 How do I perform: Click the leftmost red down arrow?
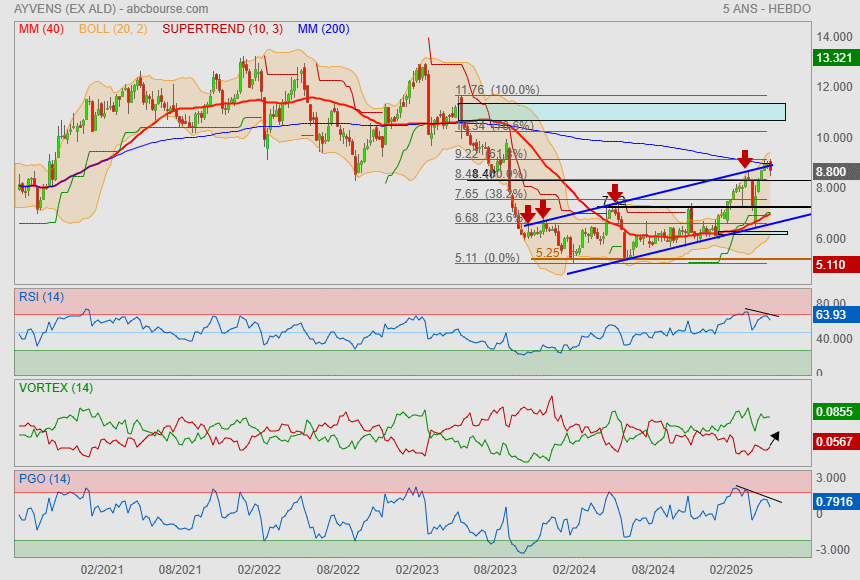527,212
